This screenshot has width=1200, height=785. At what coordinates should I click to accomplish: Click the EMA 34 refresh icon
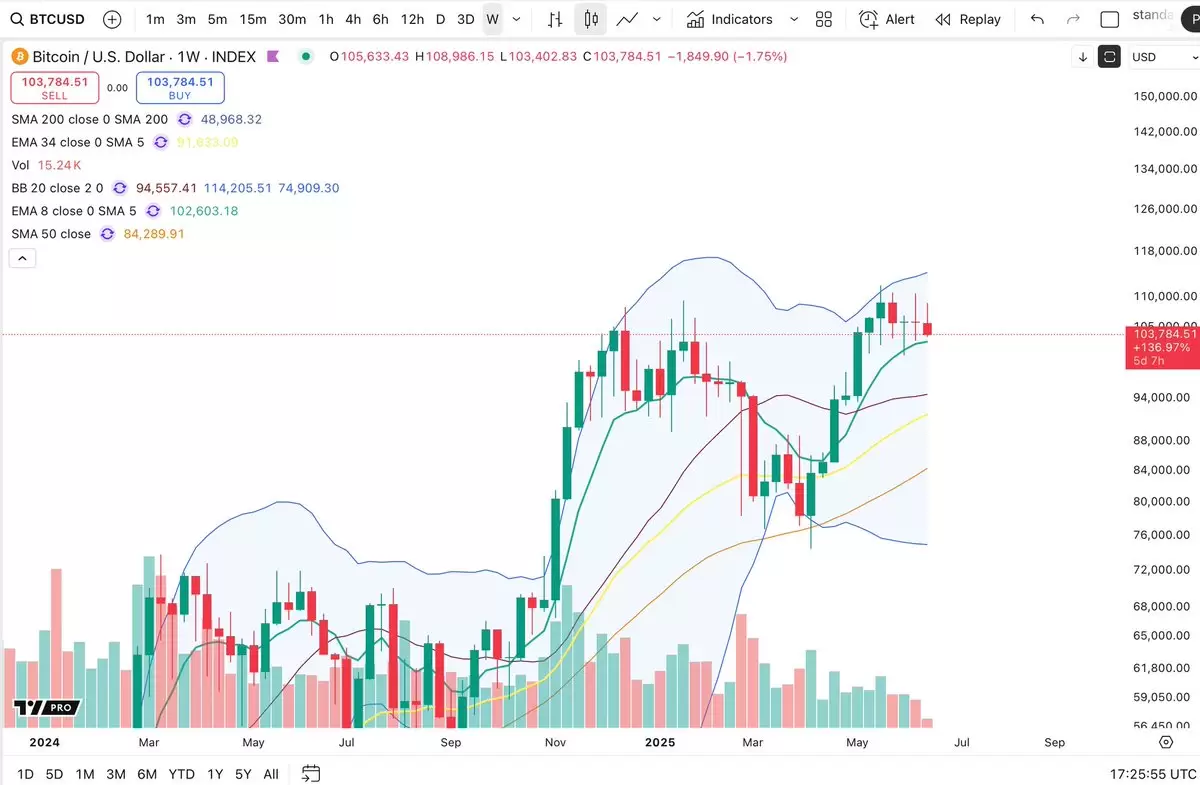(x=161, y=142)
